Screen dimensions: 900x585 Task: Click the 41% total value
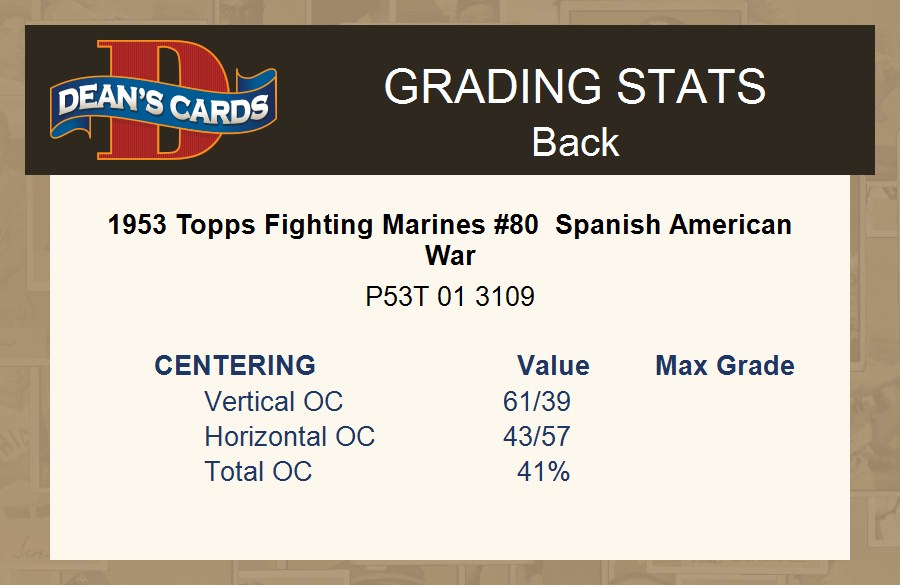[x=543, y=472]
